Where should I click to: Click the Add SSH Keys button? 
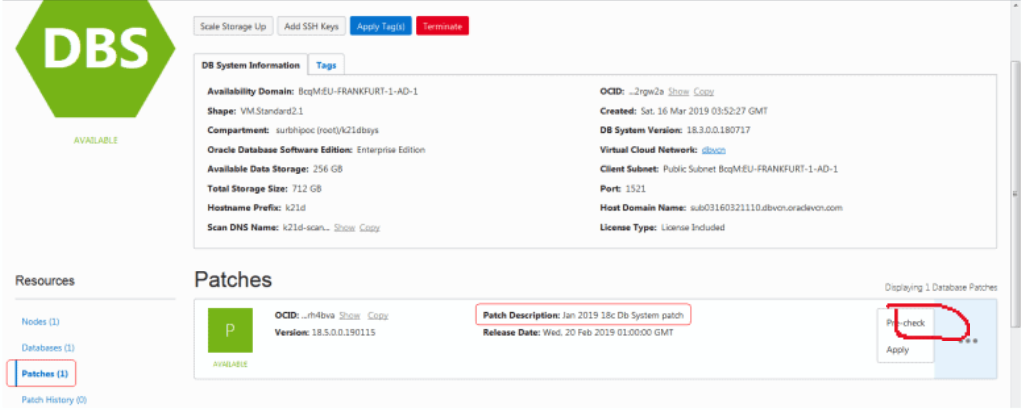coord(311,26)
